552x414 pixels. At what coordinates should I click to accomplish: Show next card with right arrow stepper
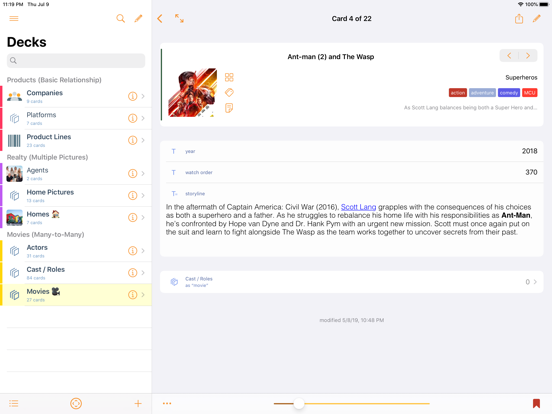click(528, 56)
